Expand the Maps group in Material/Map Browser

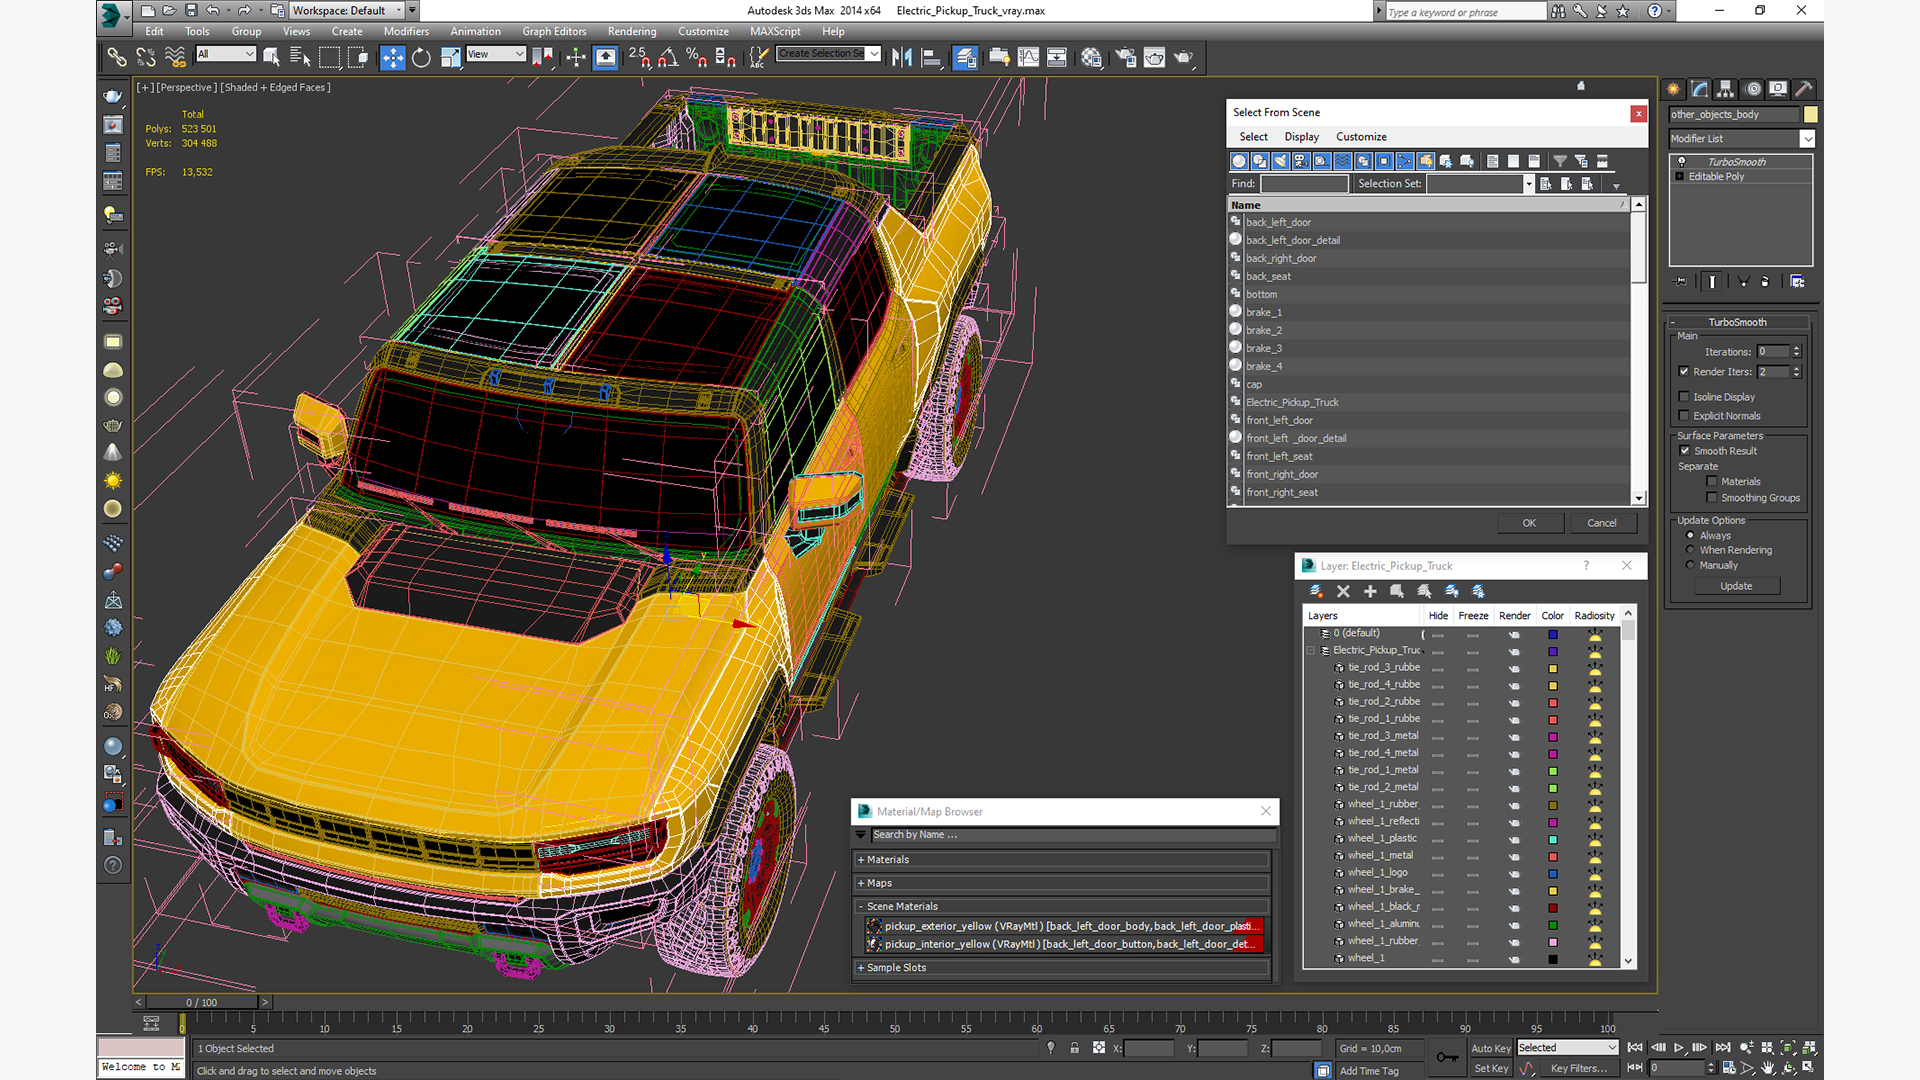tap(861, 884)
